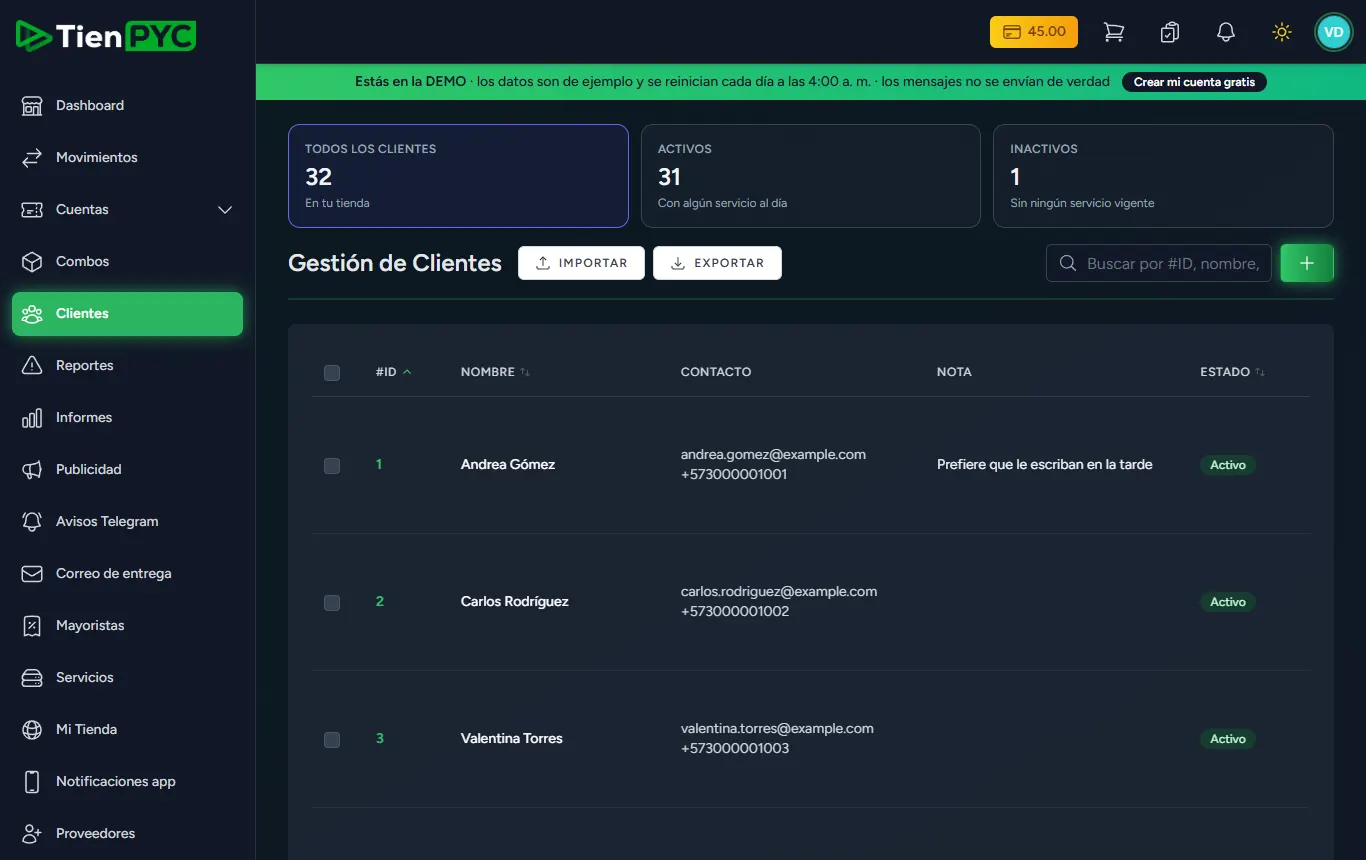Click the 45.00 balance badge
Image resolution: width=1366 pixels, height=860 pixels.
[x=1034, y=32]
